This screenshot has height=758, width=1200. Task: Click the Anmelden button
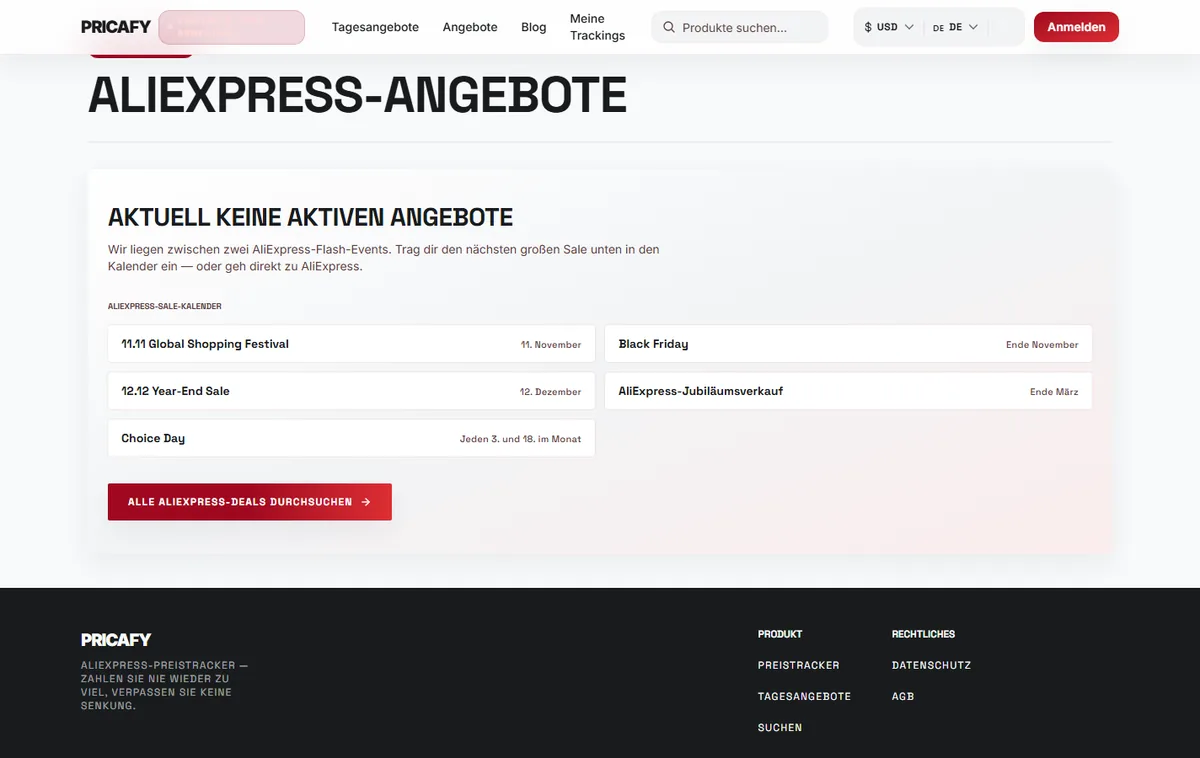pos(1076,27)
